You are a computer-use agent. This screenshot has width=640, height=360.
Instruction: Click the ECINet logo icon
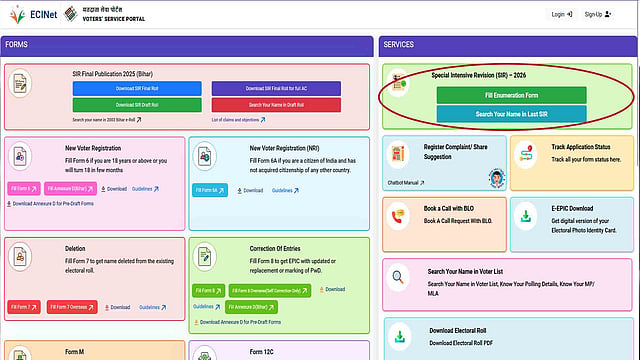(x=18, y=15)
